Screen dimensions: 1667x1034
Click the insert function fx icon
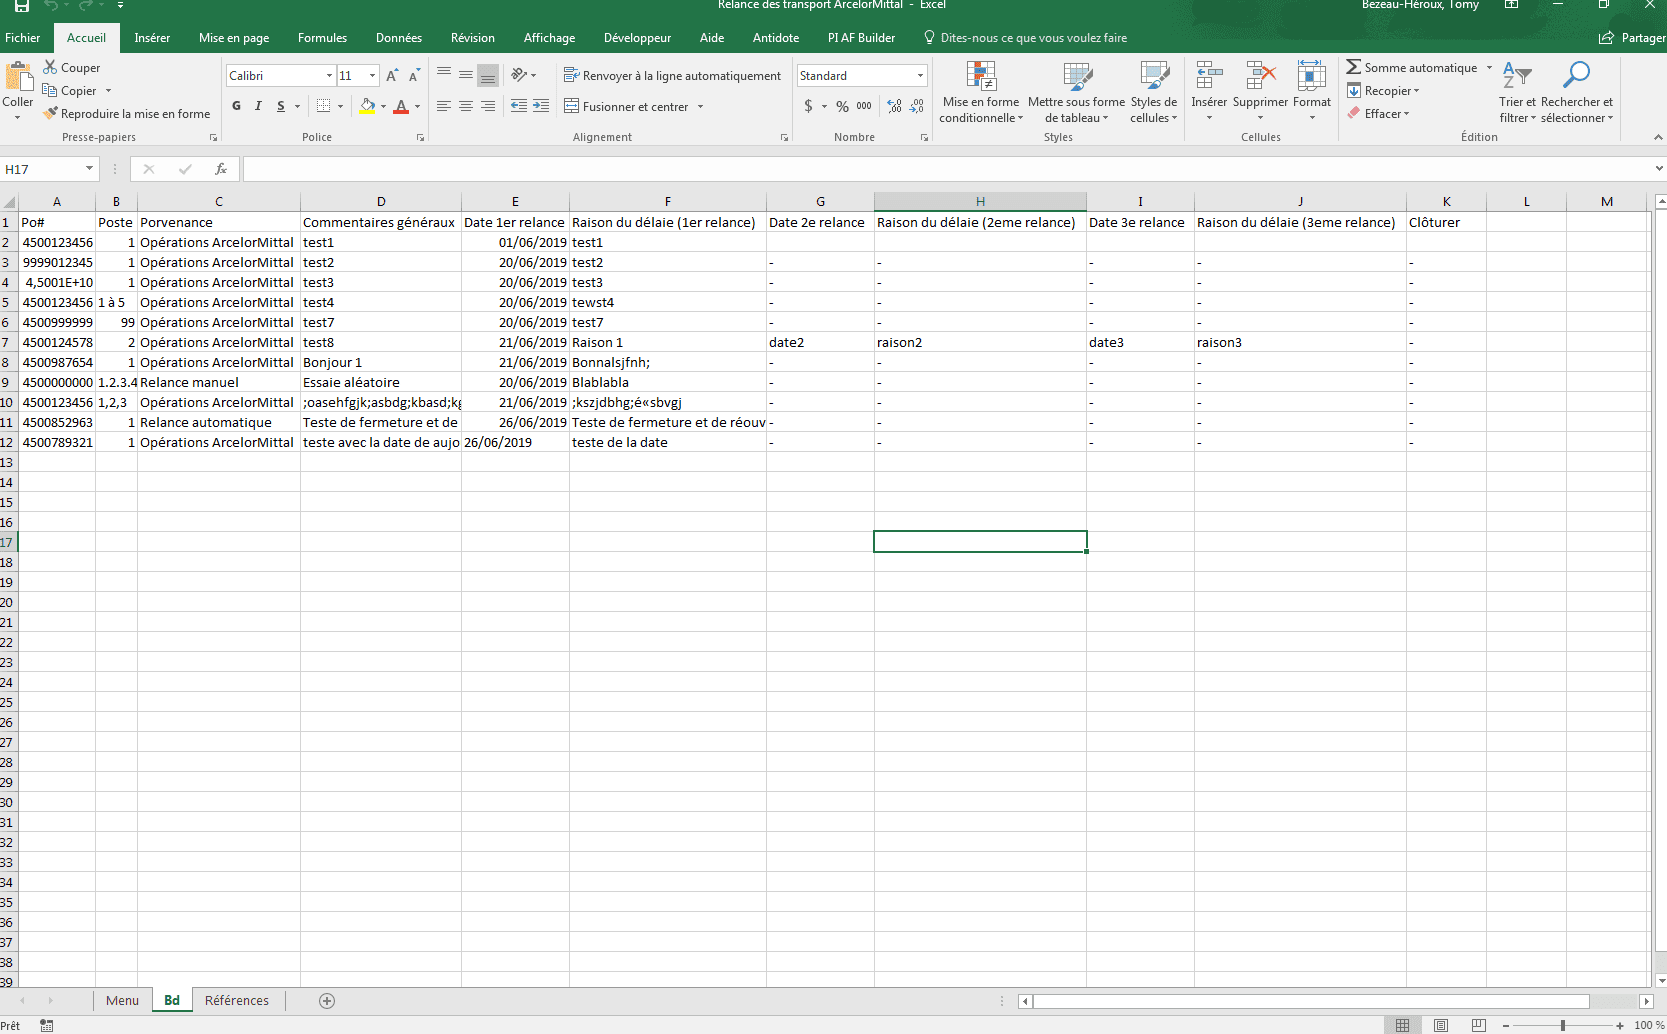pyautogui.click(x=221, y=169)
